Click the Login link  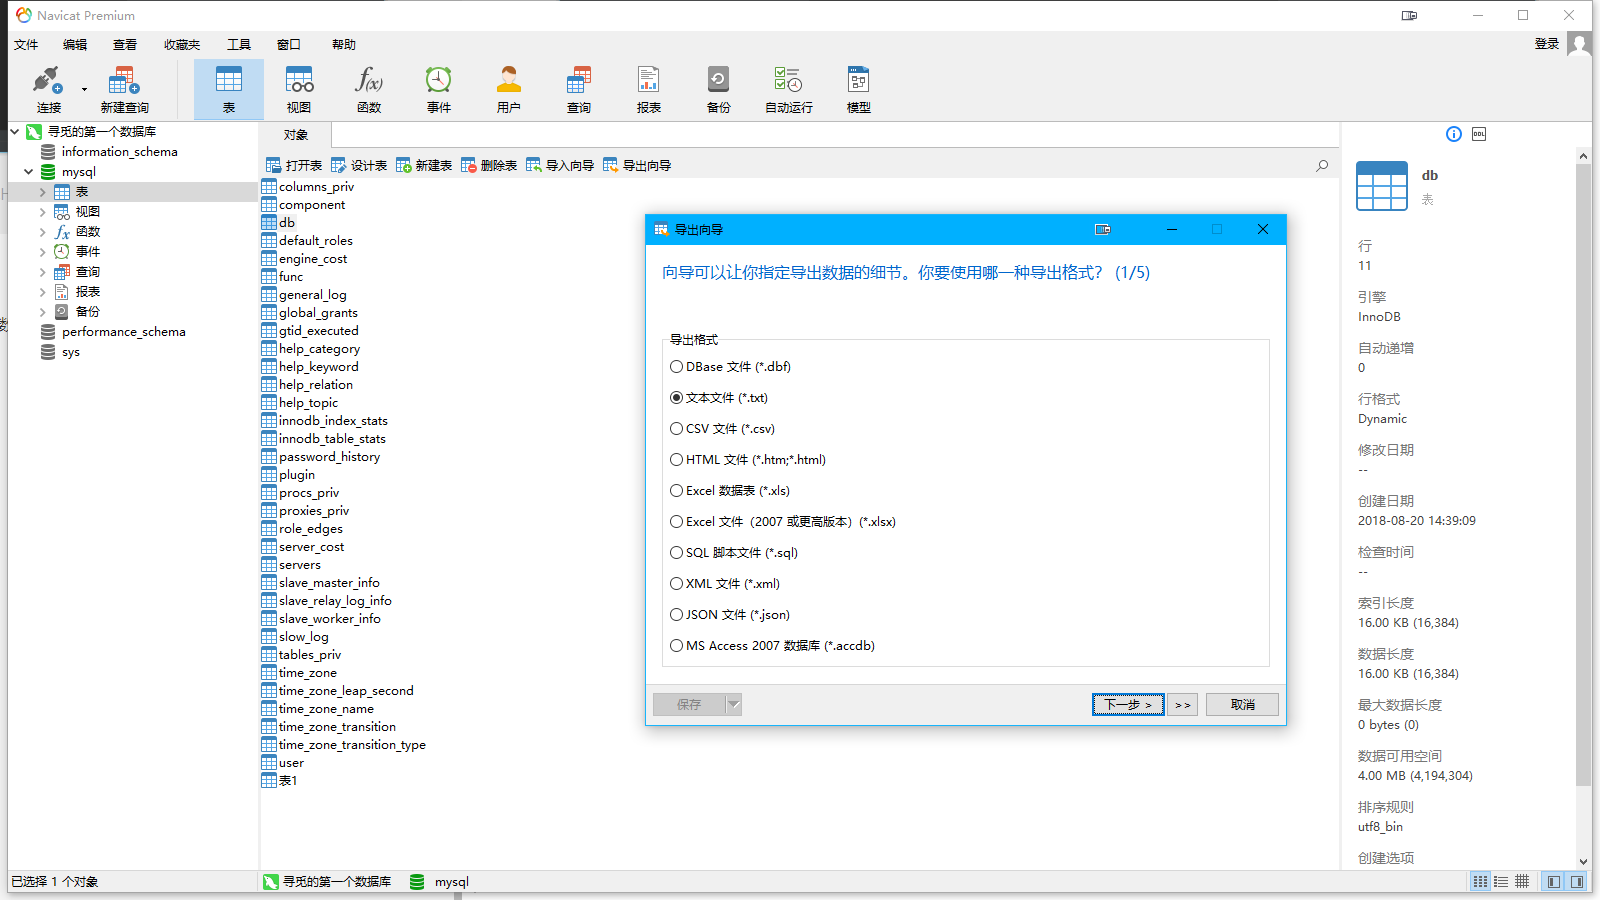pos(1547,44)
